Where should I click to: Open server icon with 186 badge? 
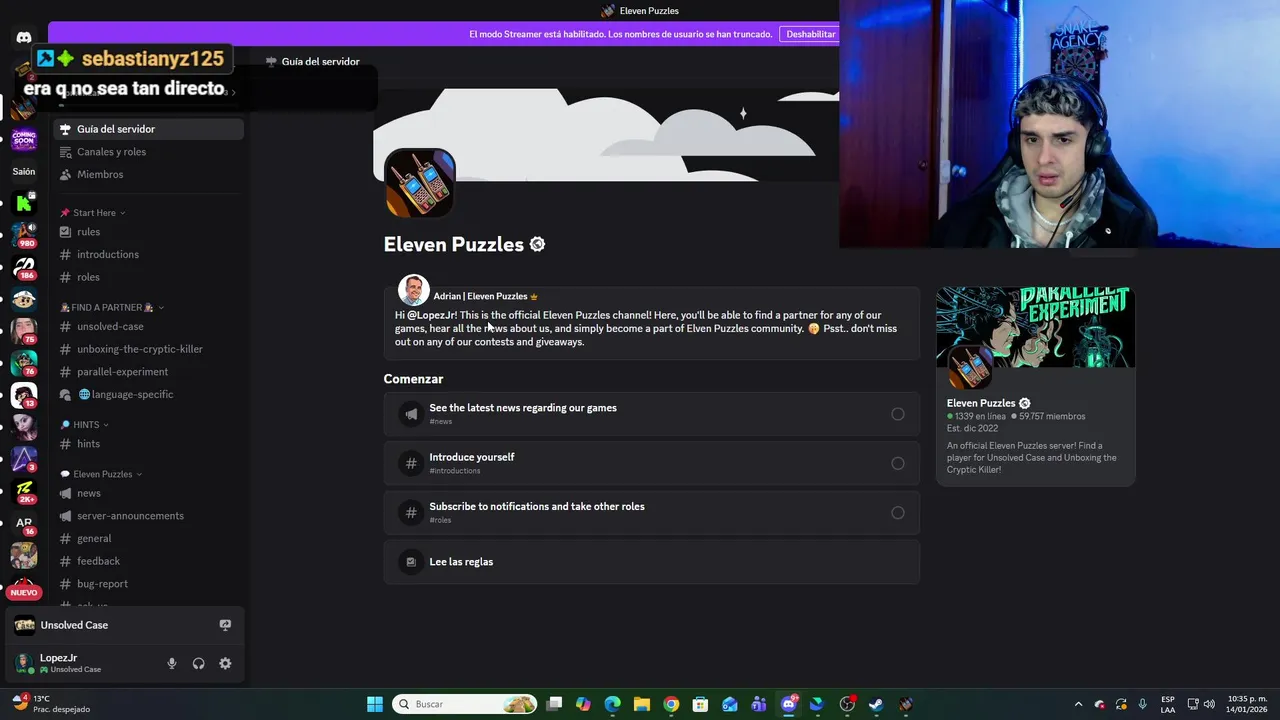tap(24, 267)
